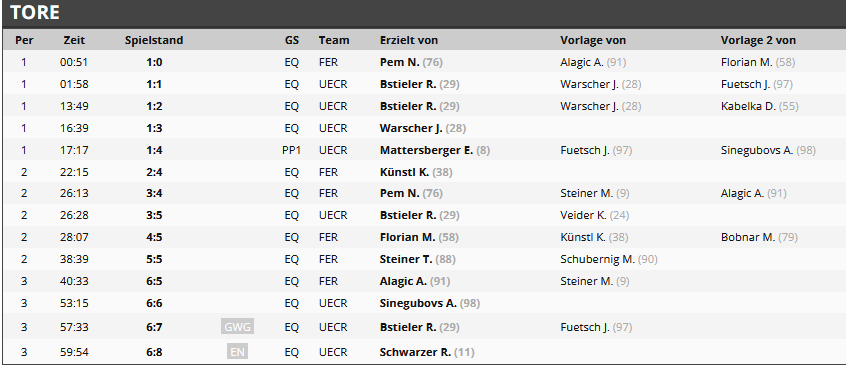Click the Erzielt von column header
846x365 pixels.
[408, 40]
